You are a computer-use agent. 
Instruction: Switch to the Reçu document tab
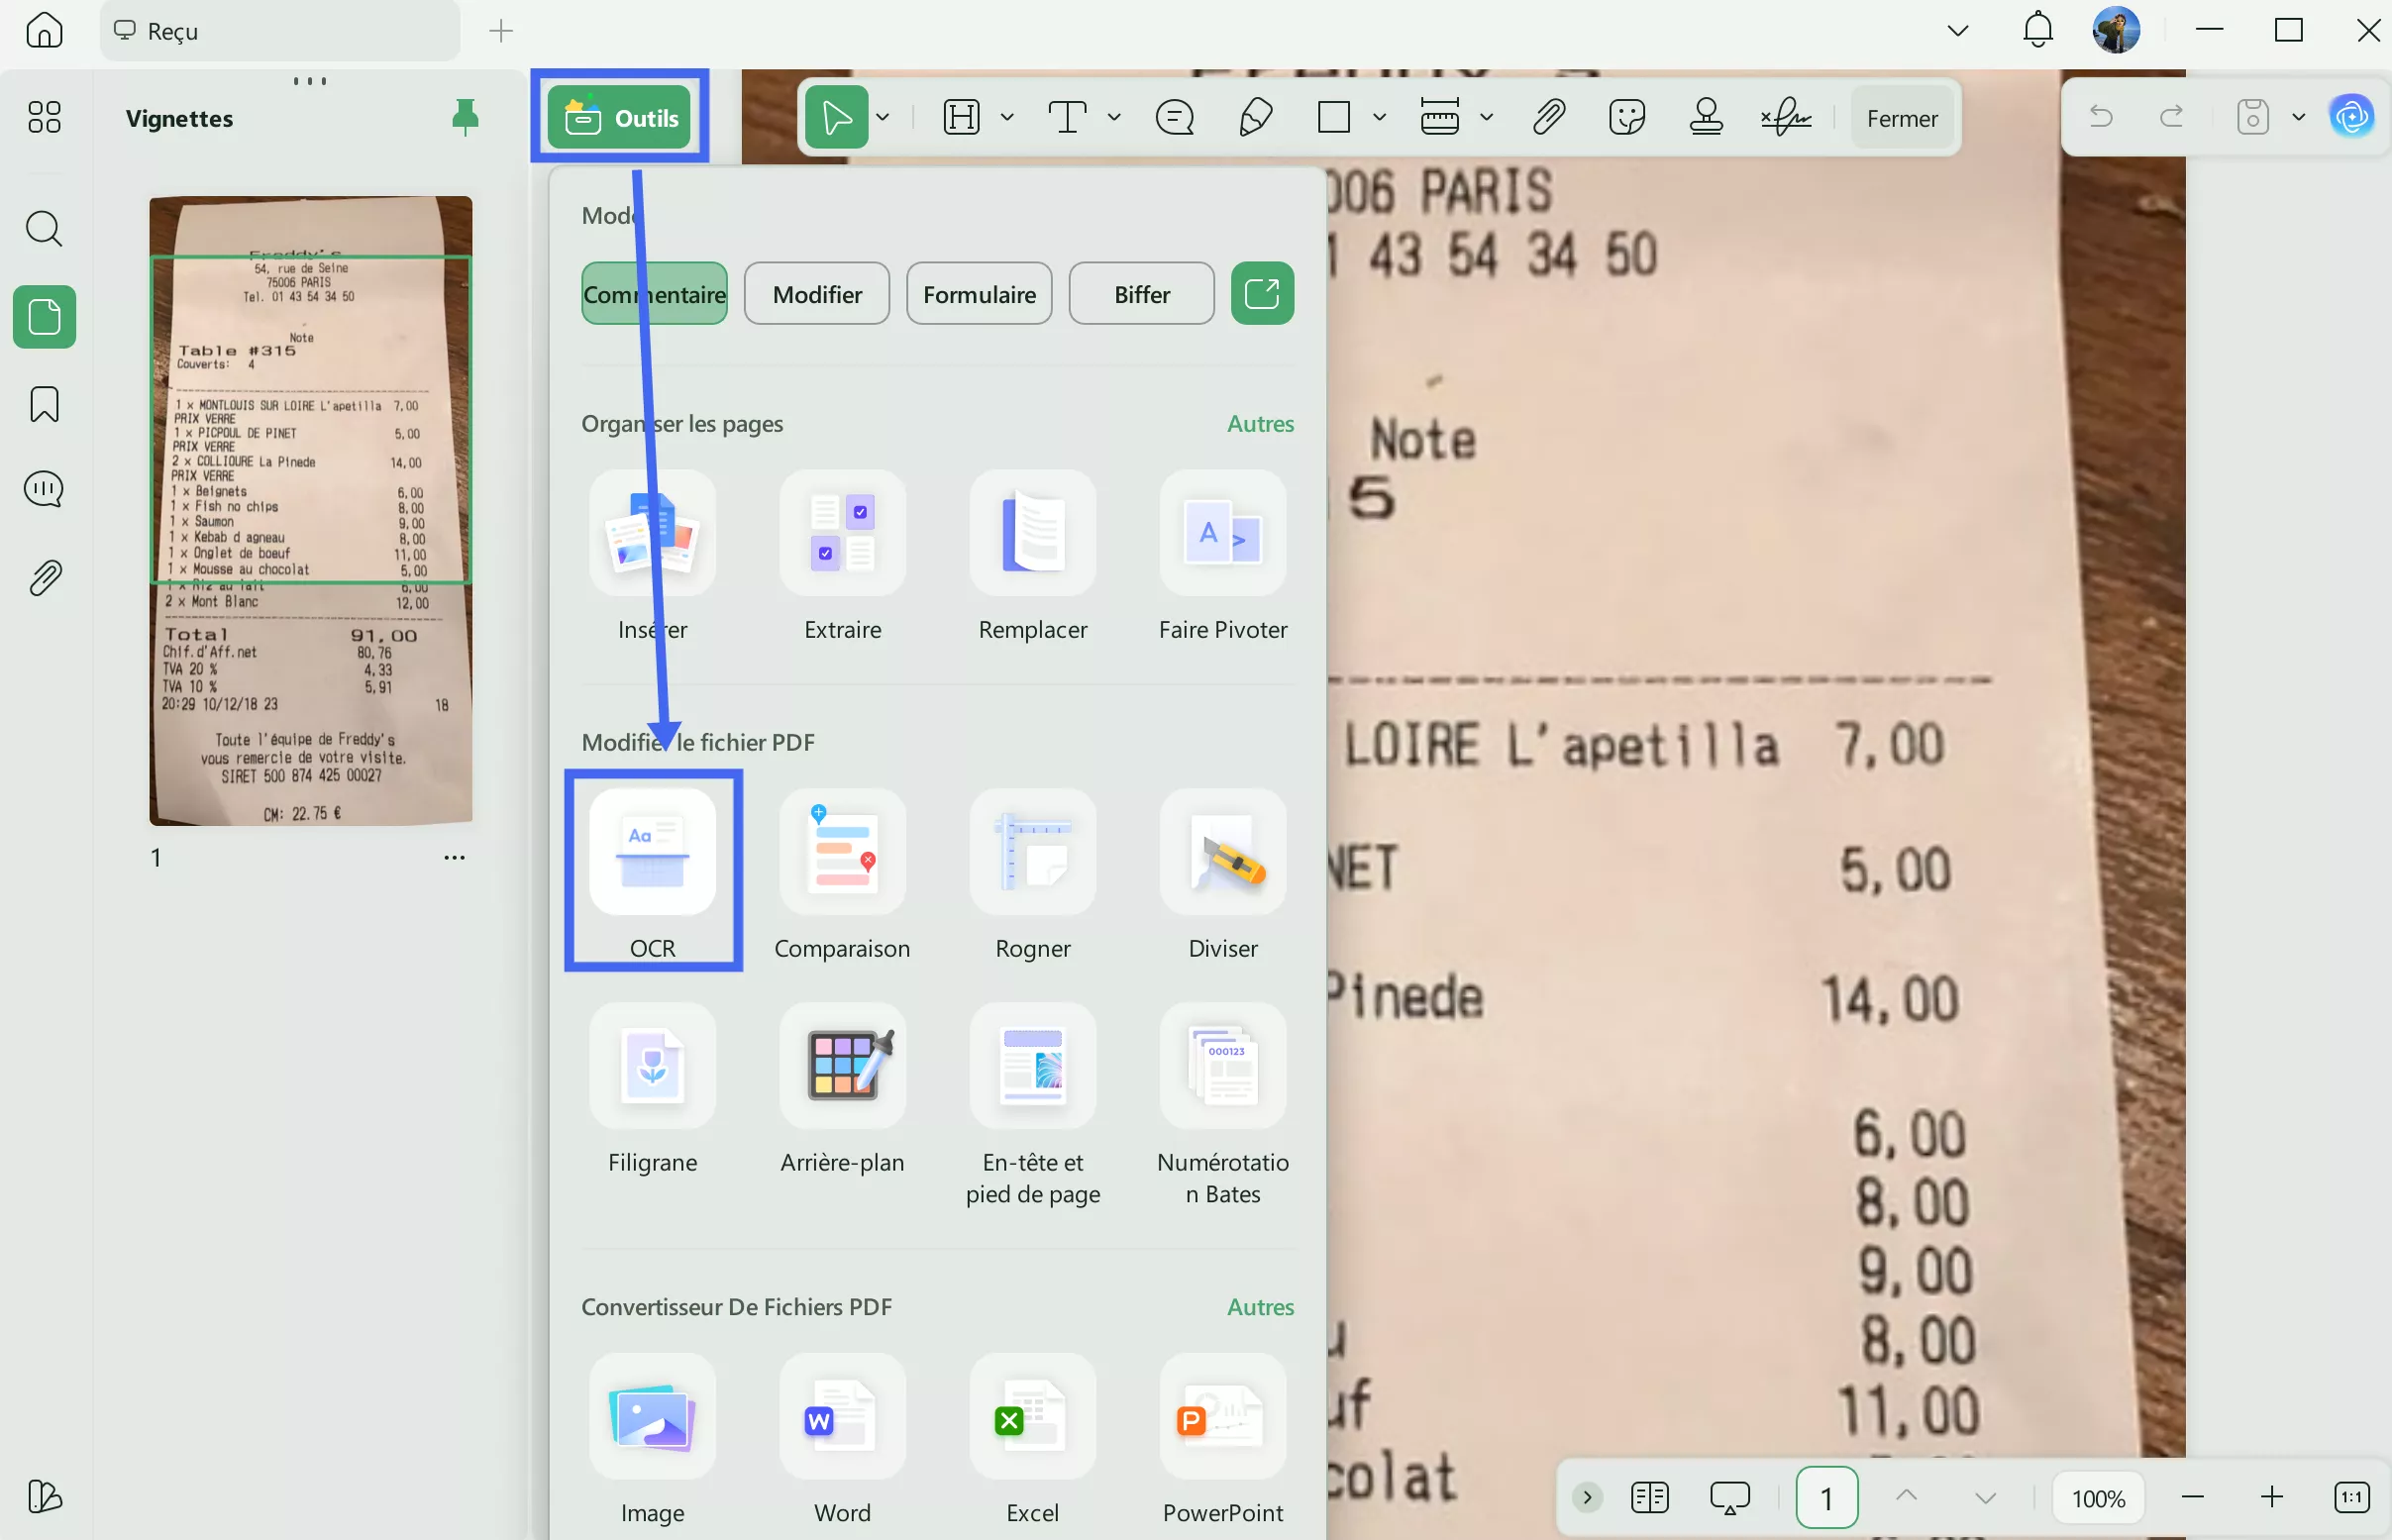[278, 30]
